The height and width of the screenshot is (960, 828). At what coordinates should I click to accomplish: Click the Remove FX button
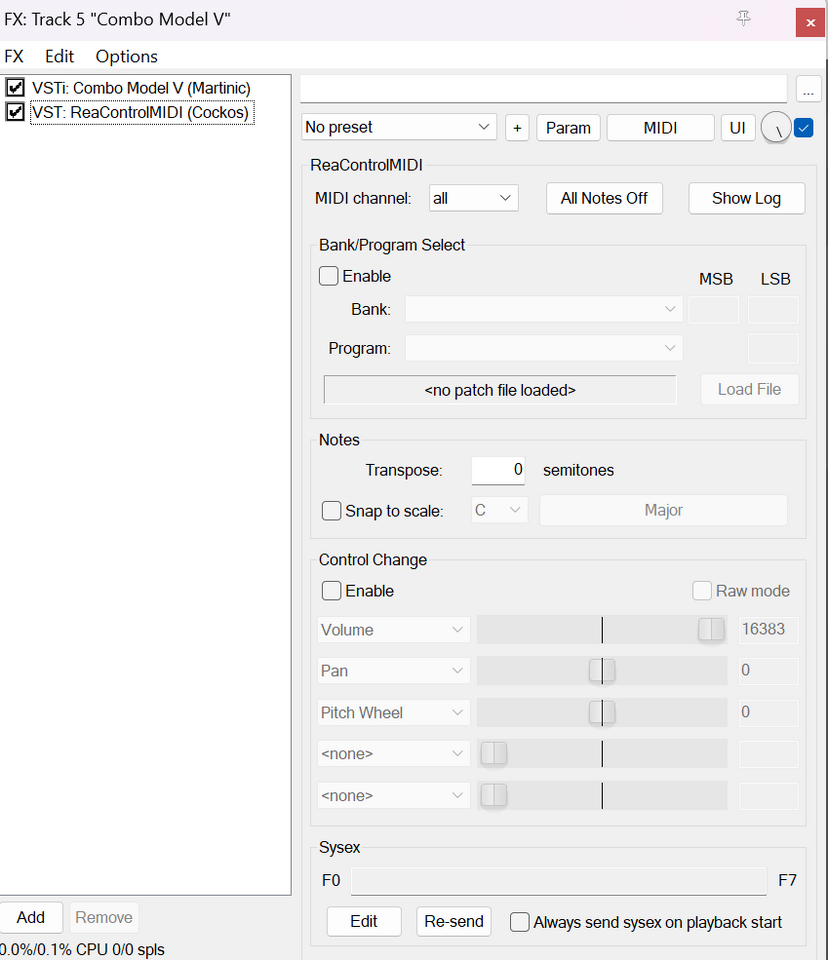point(104,917)
